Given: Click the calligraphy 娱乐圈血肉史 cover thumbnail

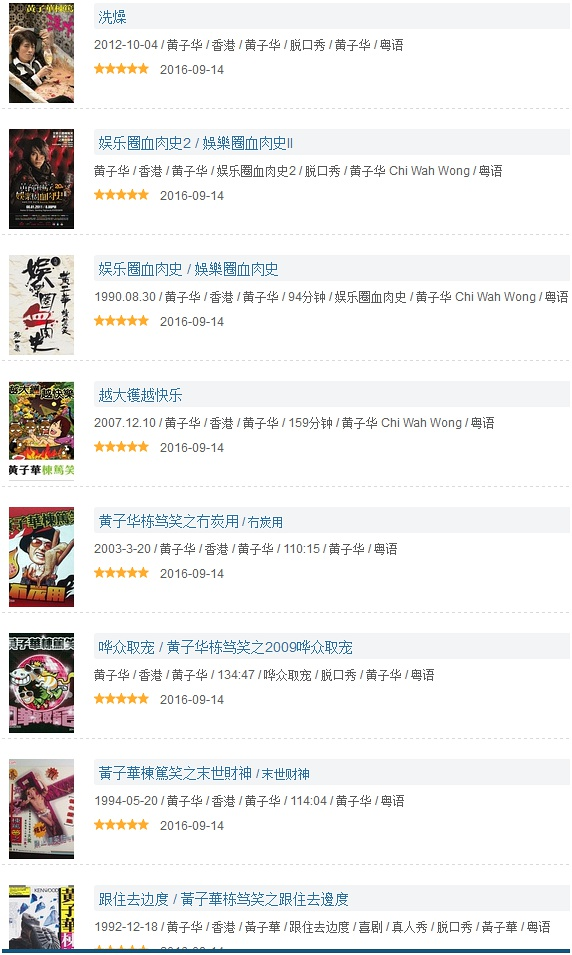Looking at the screenshot, I should 41,305.
